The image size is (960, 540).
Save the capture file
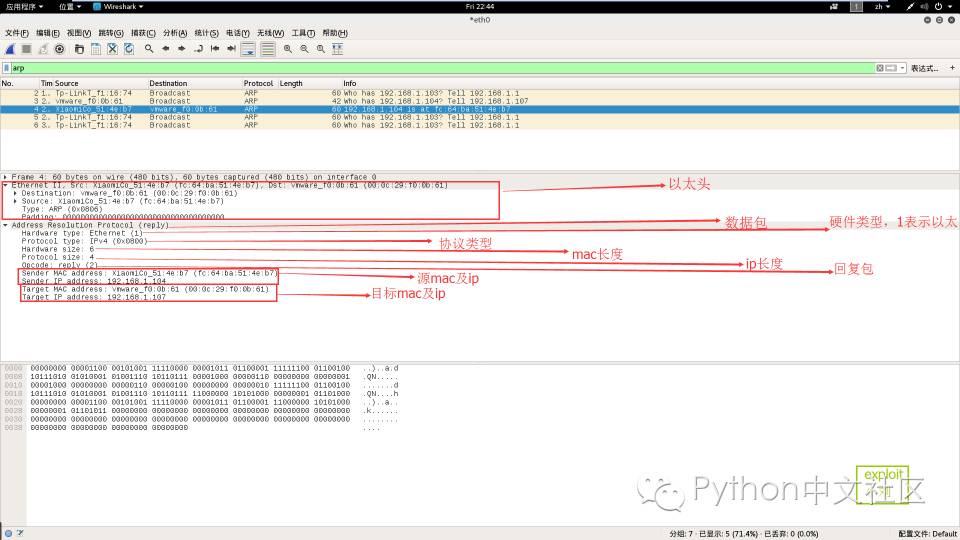96,49
